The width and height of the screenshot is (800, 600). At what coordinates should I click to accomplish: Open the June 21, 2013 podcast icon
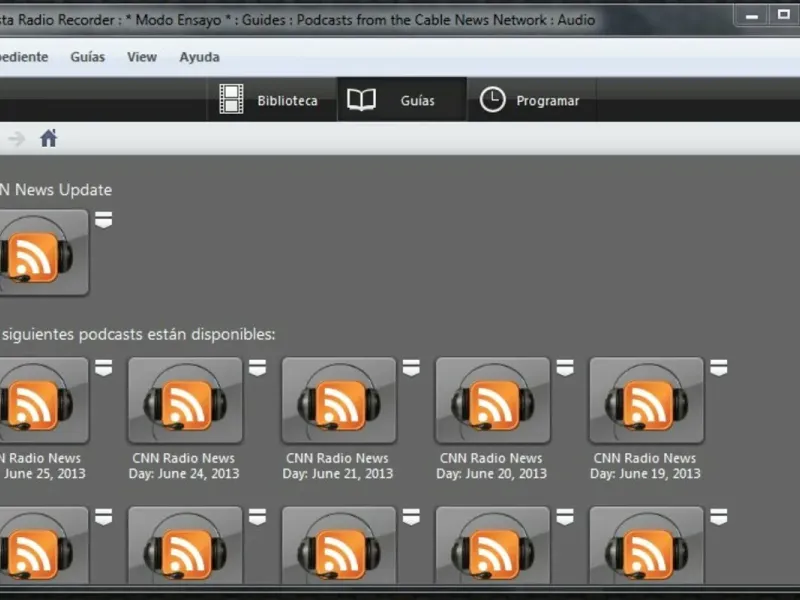tap(339, 401)
